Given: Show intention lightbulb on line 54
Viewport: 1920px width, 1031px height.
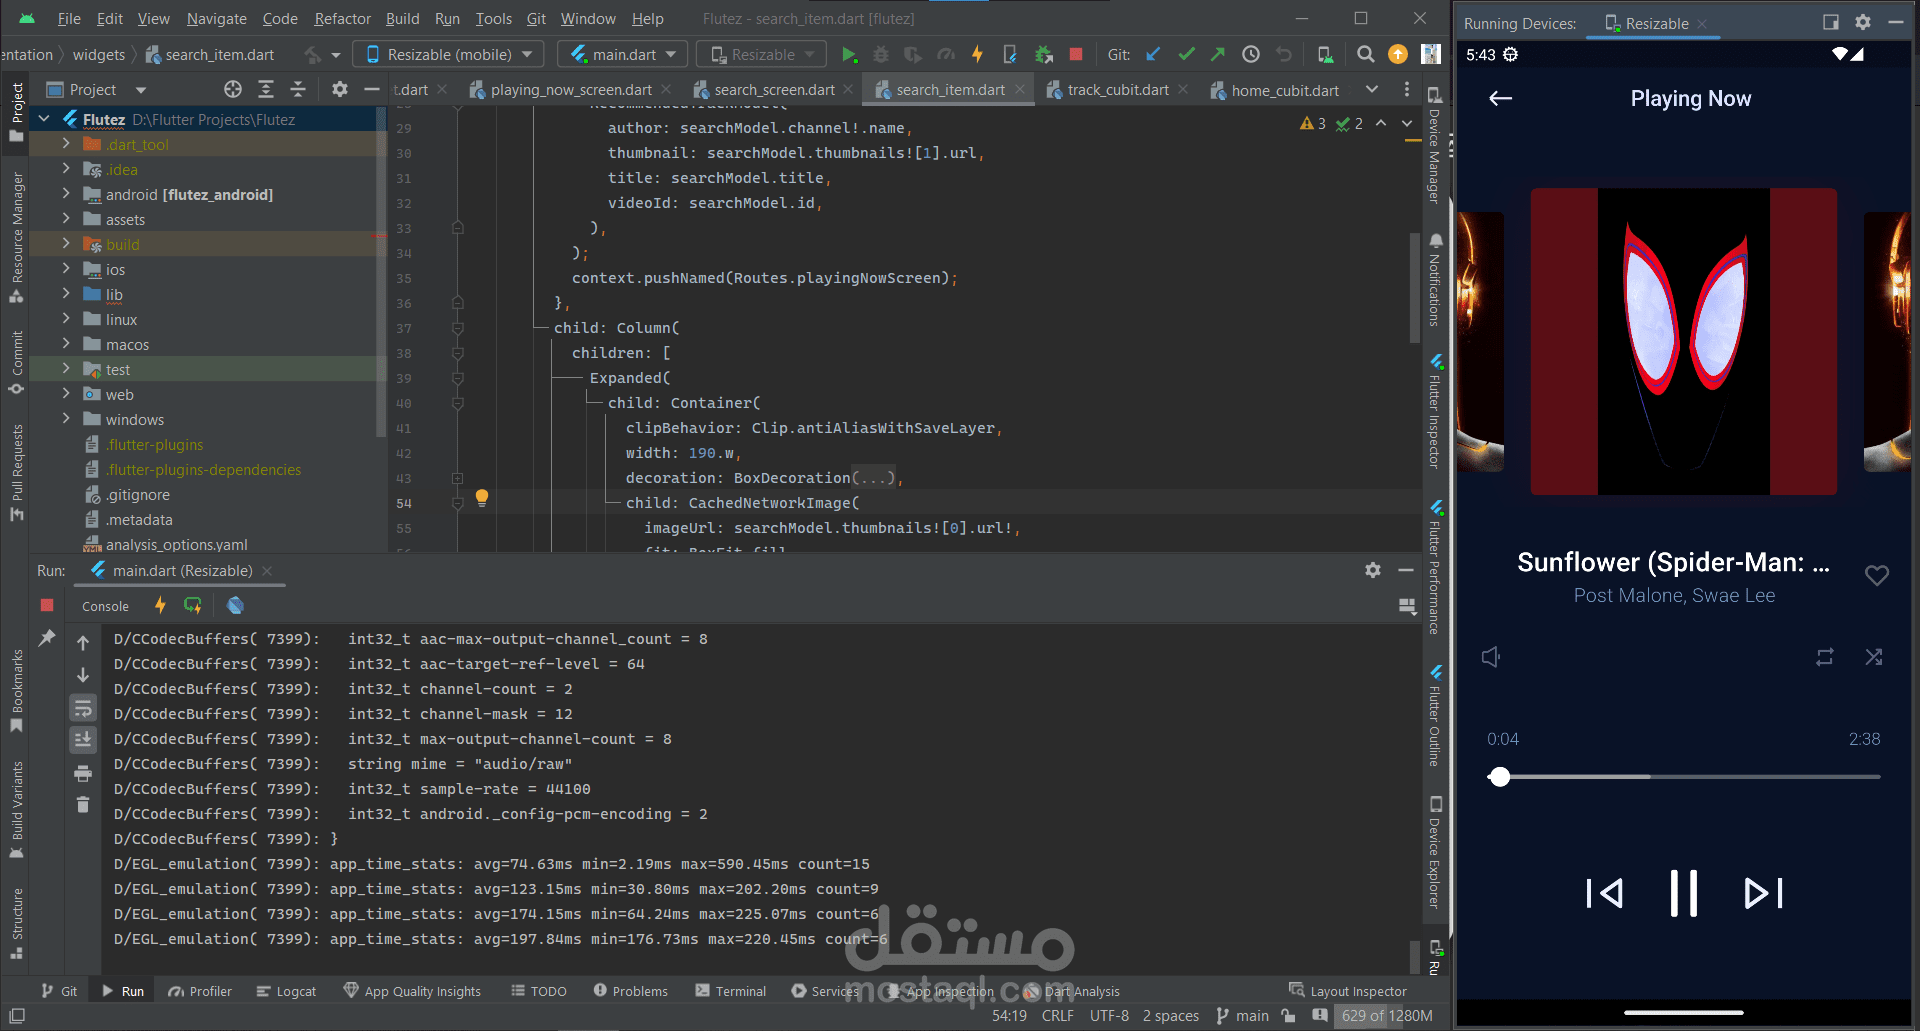Looking at the screenshot, I should pos(482,497).
